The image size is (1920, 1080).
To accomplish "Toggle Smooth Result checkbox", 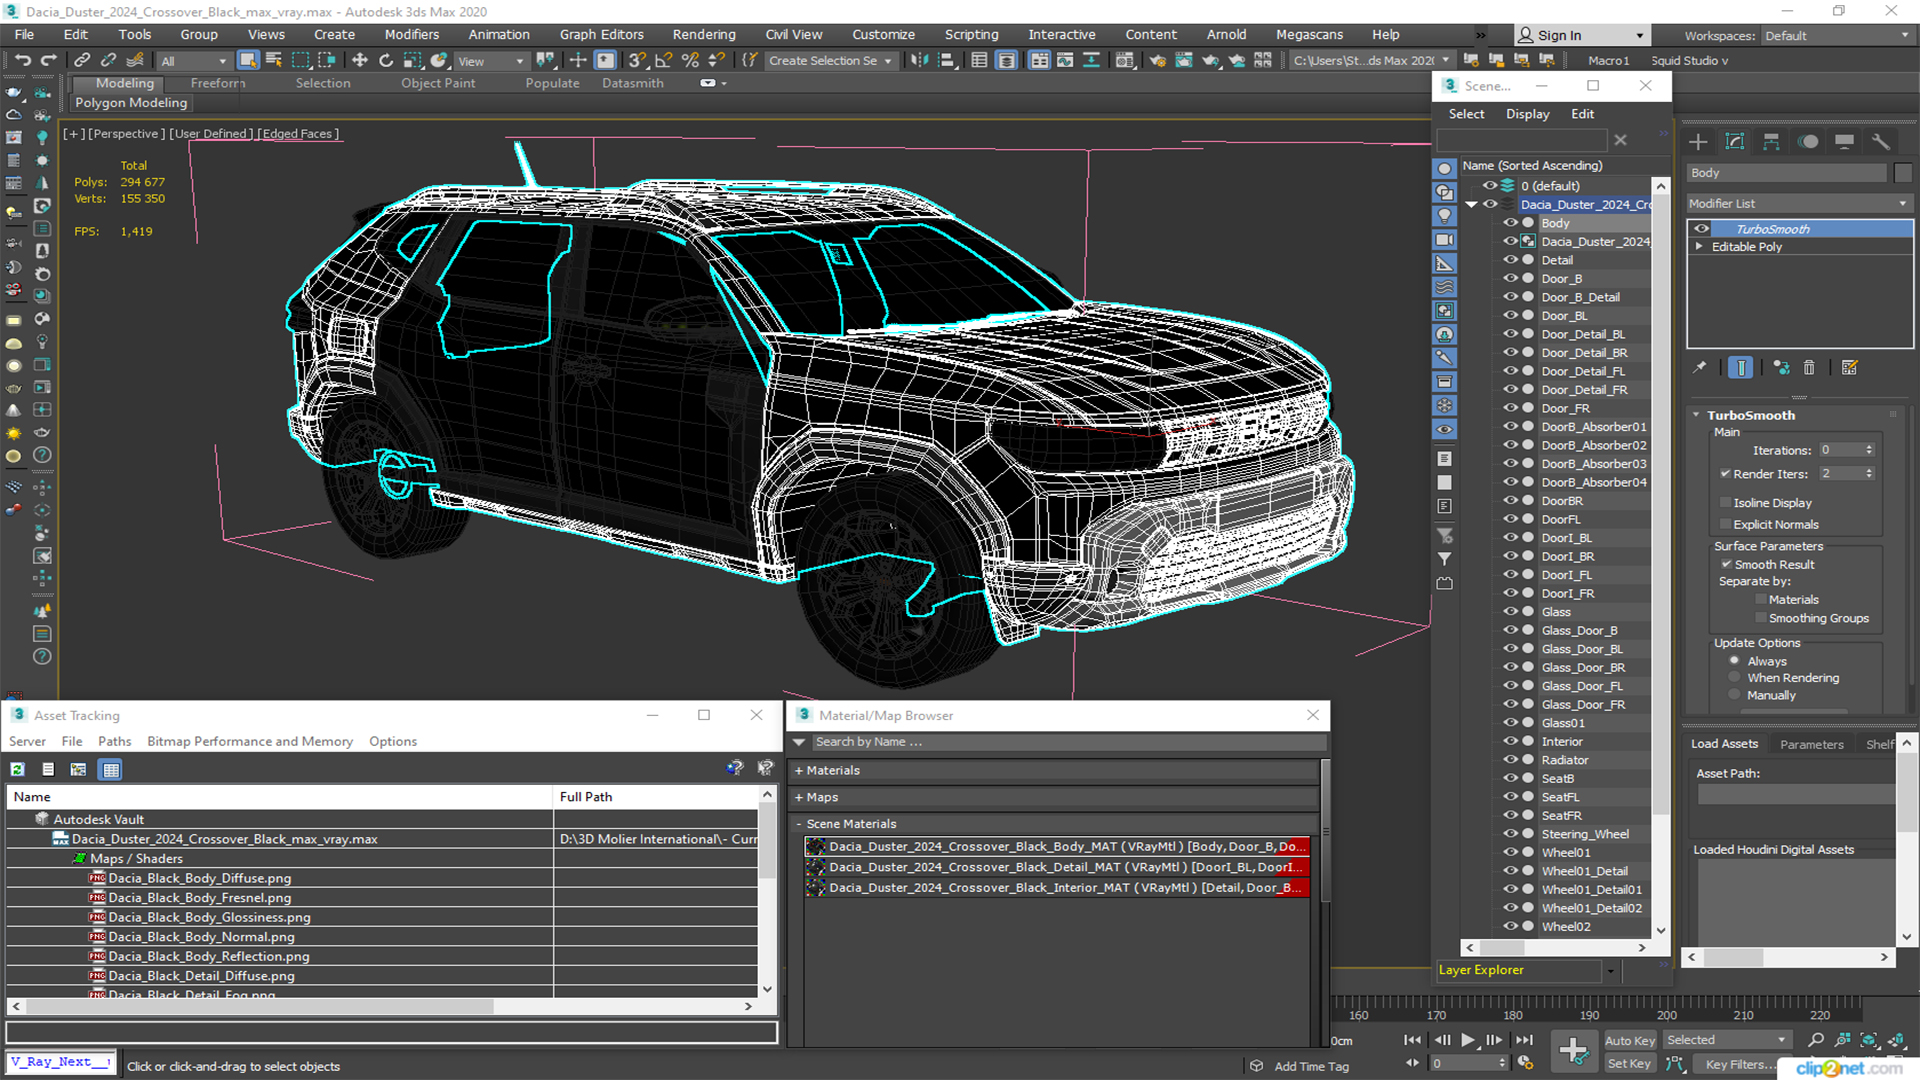I will (x=1726, y=564).
